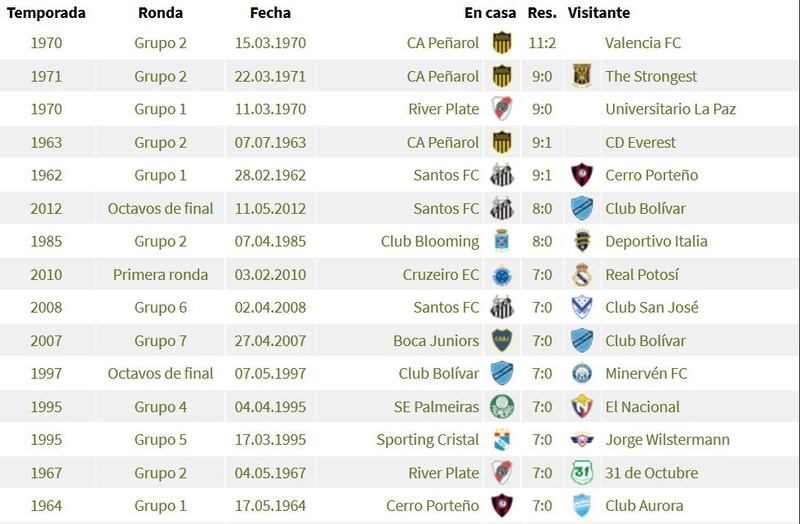Image resolution: width=800 pixels, height=524 pixels.
Task: Select the Universitario La Paz link
Action: [x=670, y=109]
